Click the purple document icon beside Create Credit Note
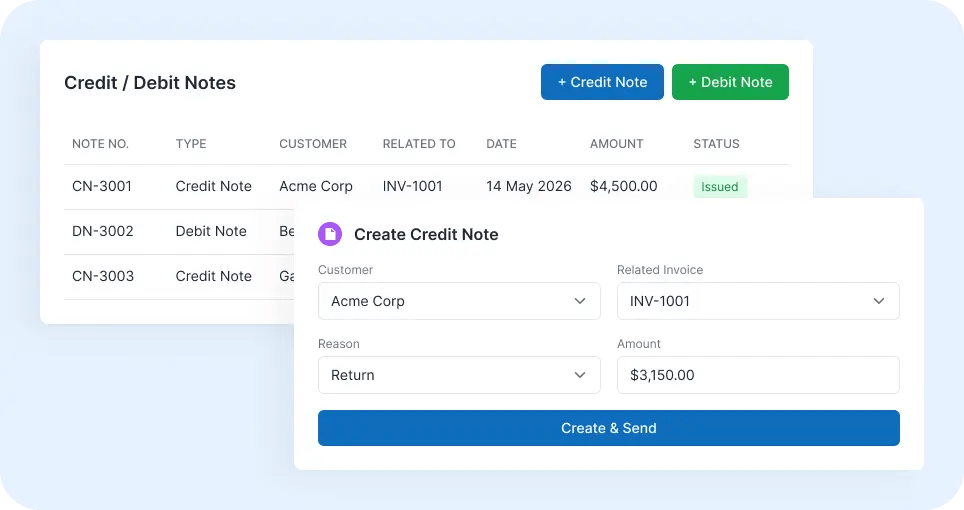 [x=330, y=234]
